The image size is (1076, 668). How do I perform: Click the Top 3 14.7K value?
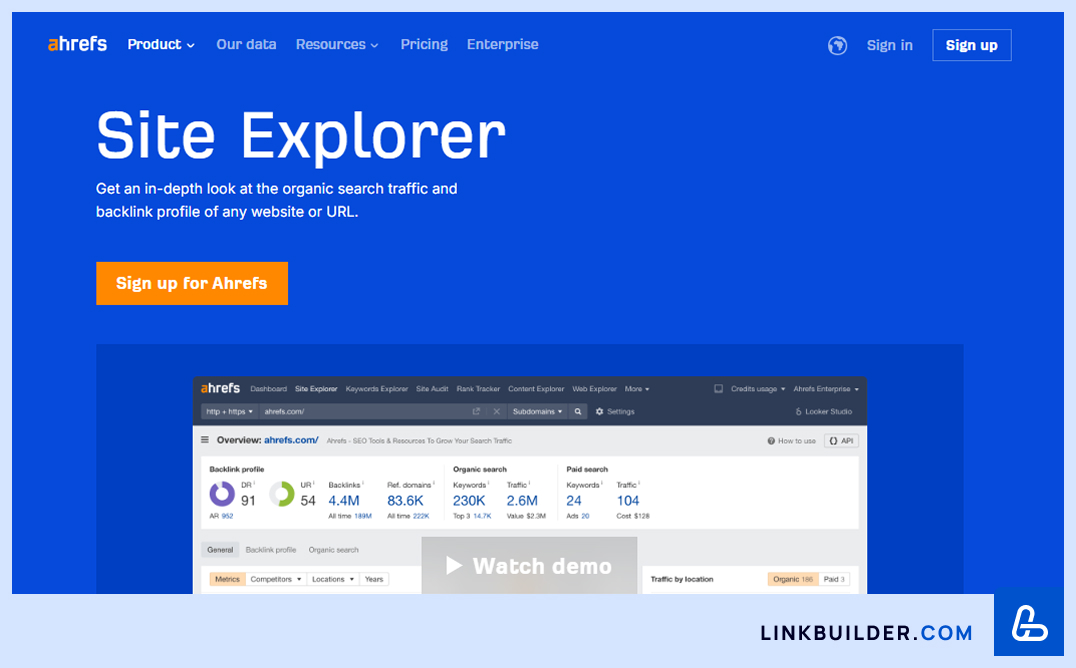472,516
